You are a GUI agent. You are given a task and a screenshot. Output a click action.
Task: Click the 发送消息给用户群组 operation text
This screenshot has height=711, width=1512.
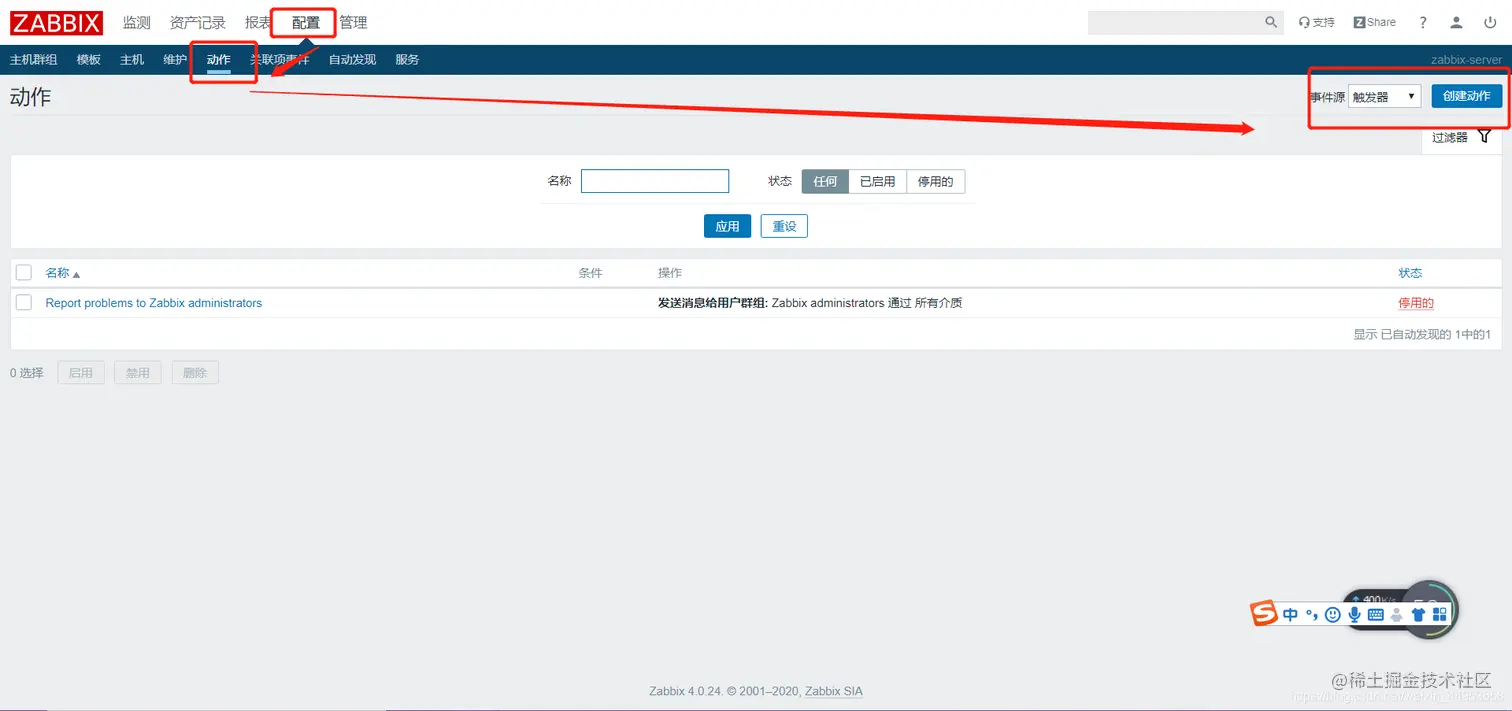click(x=713, y=303)
